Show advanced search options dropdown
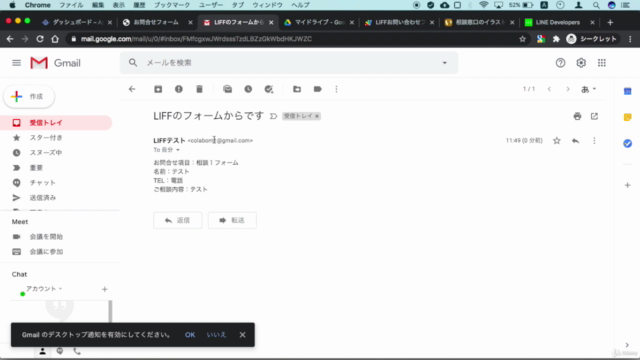640x360 pixels. [444, 63]
